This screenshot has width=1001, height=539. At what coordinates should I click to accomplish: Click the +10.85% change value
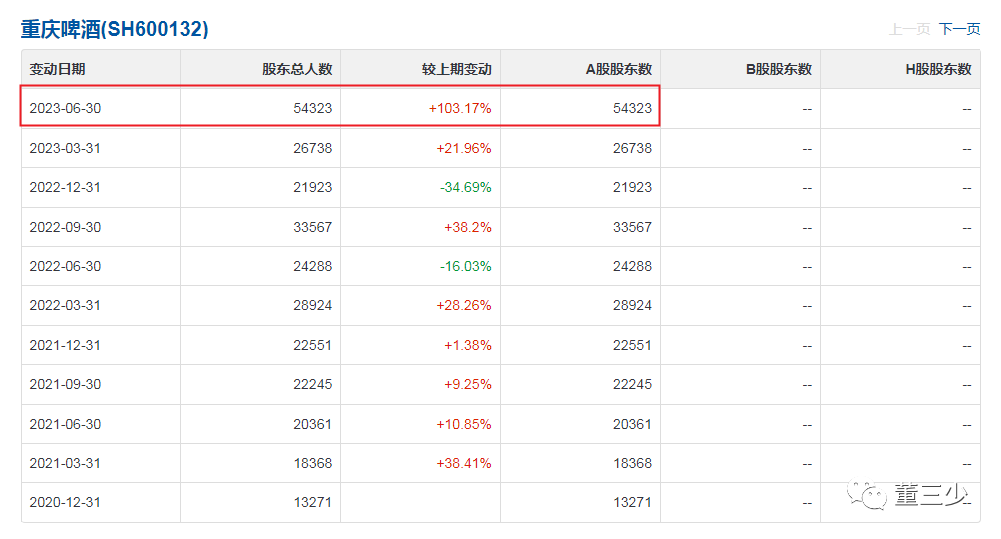pyautogui.click(x=464, y=424)
